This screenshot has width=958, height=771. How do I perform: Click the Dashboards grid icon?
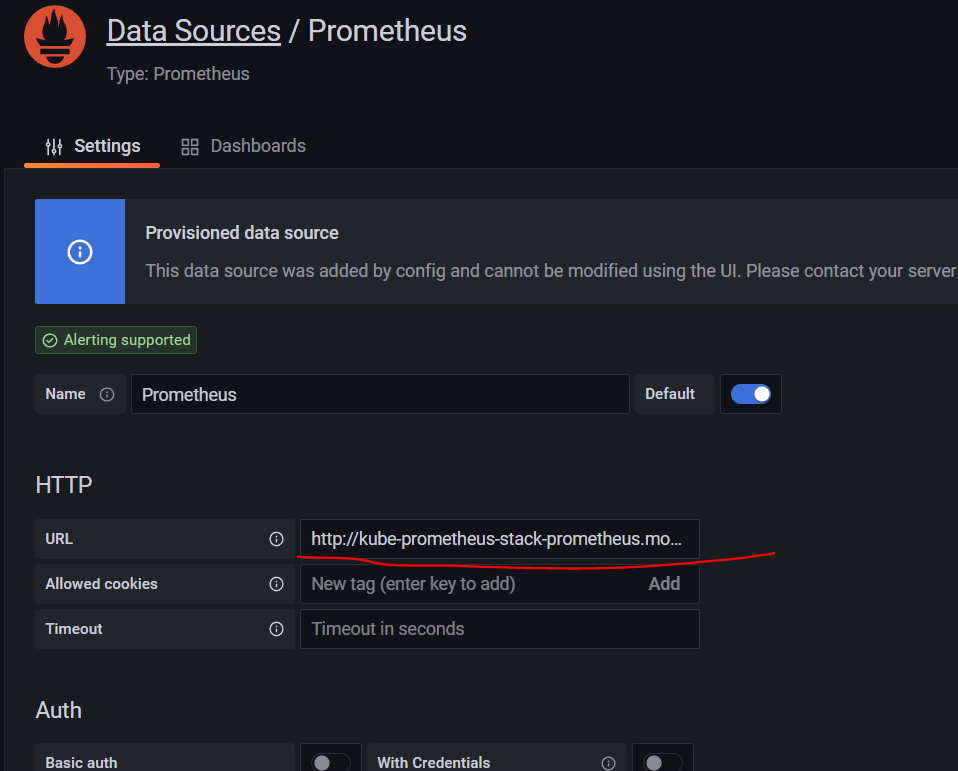(190, 147)
